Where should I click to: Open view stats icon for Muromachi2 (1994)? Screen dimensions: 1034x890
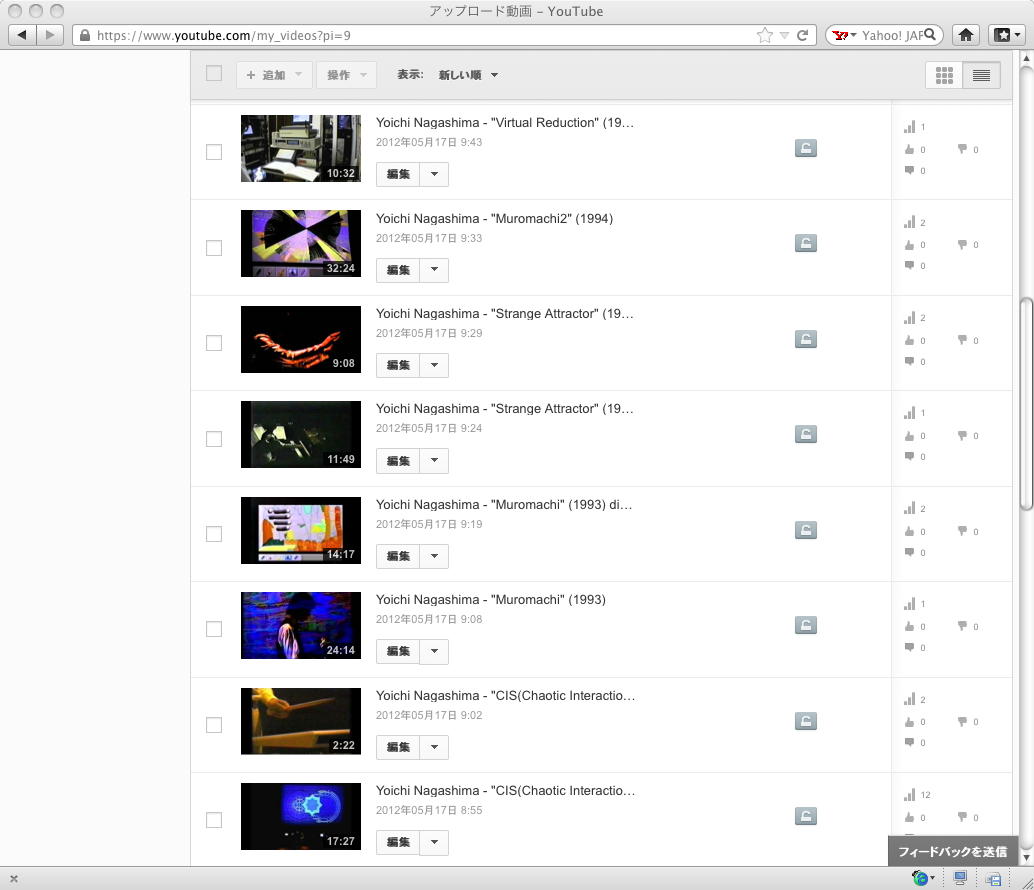[909, 222]
